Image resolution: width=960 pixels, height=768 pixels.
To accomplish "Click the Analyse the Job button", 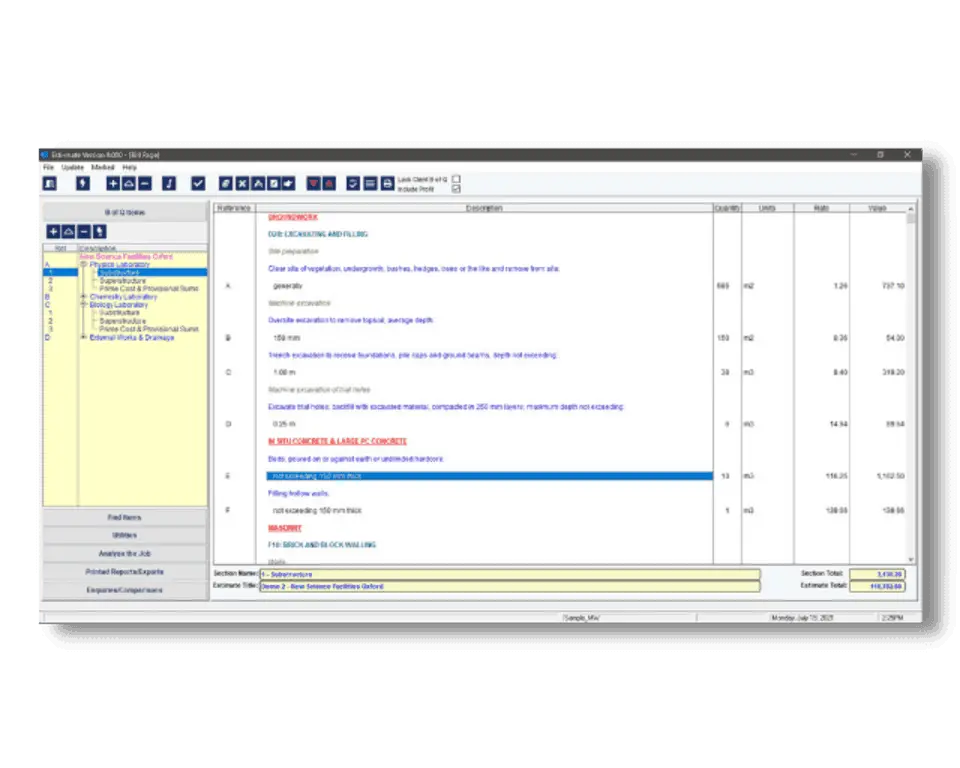I will (x=125, y=553).
